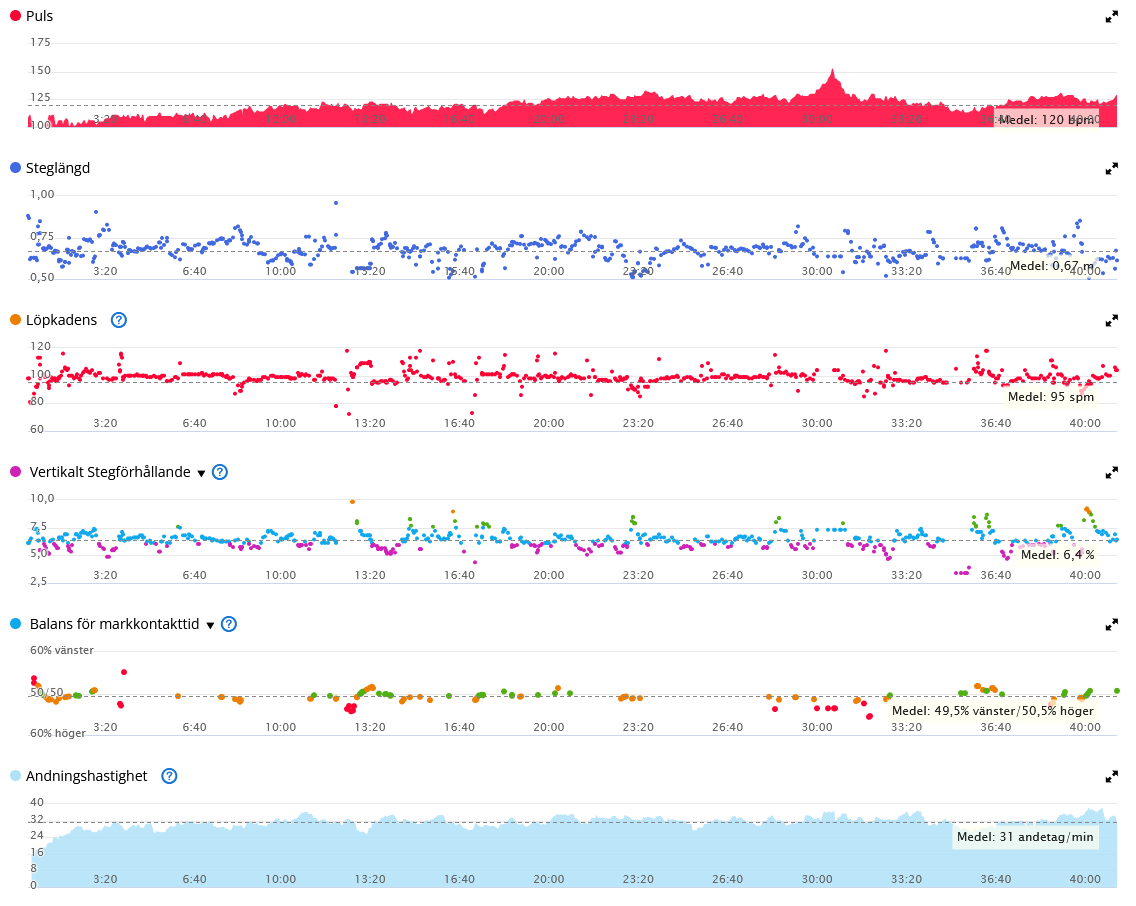This screenshot has height=906, width=1136.
Task: Open help for Andningshastighet
Action: click(169, 776)
